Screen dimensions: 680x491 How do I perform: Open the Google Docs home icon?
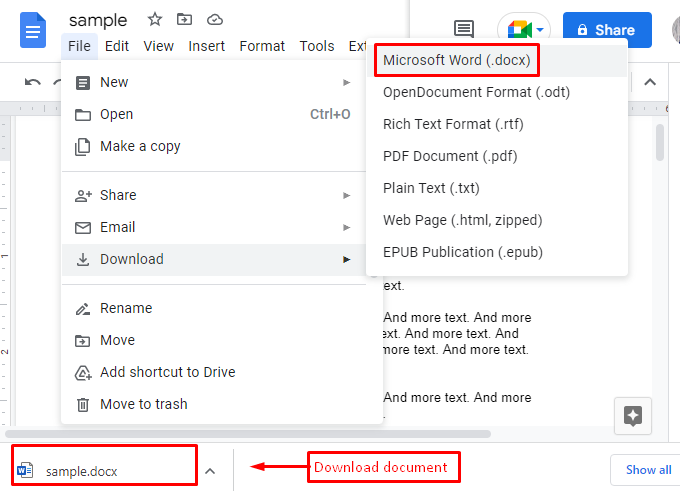pyautogui.click(x=33, y=30)
